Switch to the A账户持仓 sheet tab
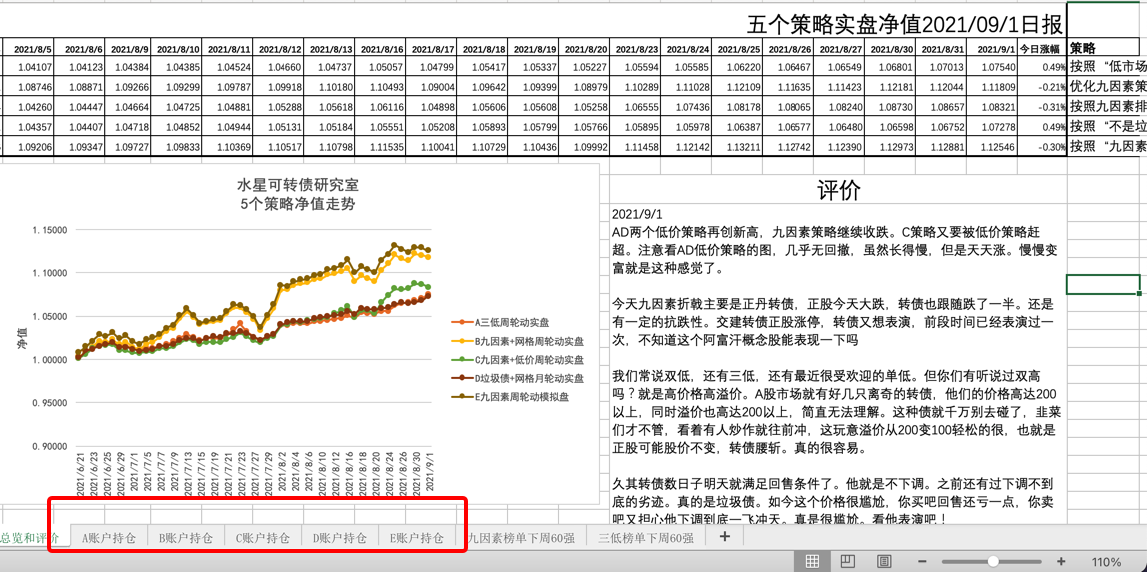The width and height of the screenshot is (1147, 572). [109, 538]
